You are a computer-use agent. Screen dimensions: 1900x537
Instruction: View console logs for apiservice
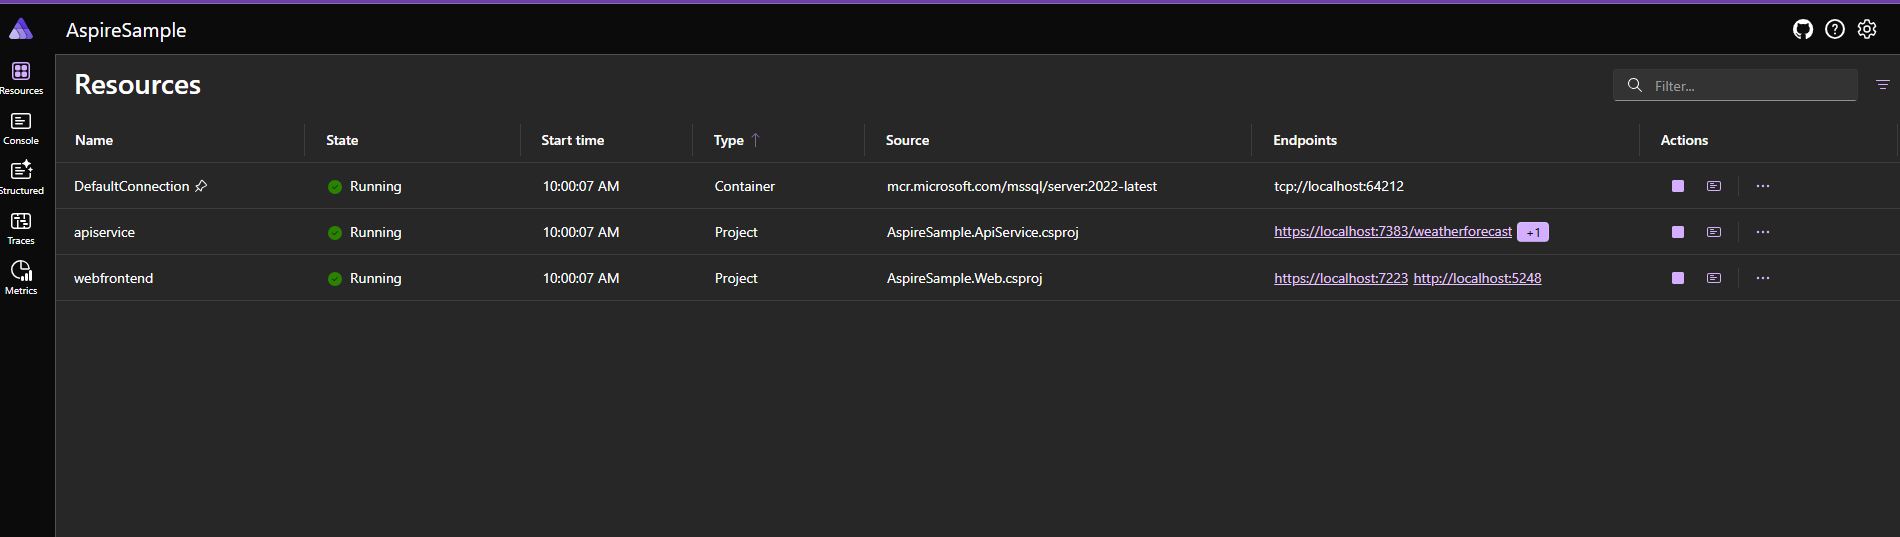[x=1714, y=232]
